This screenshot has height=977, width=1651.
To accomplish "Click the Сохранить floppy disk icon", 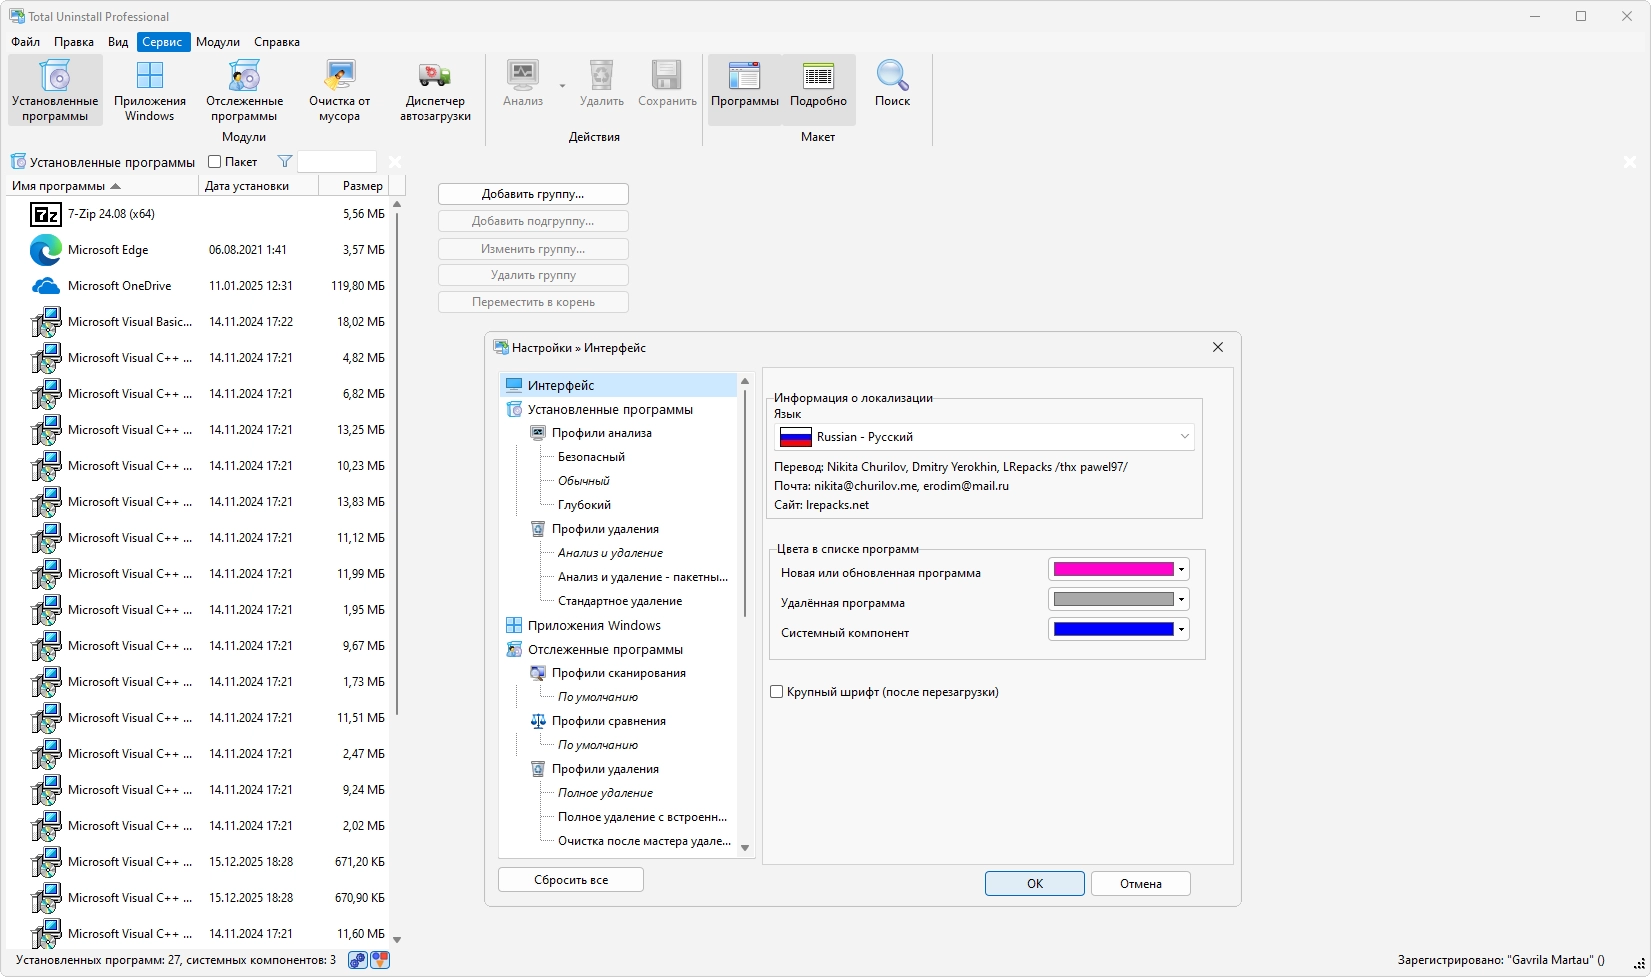I will point(666,76).
